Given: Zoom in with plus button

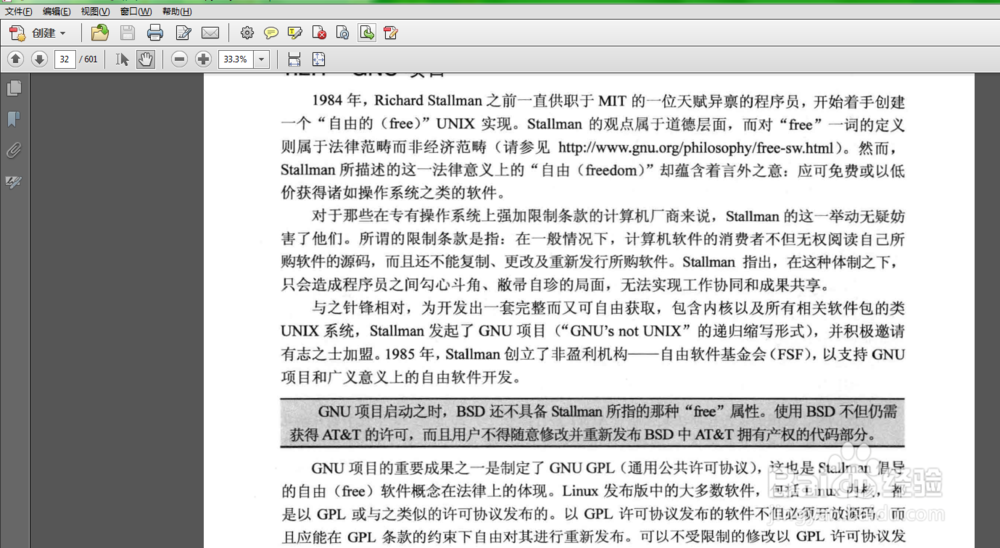Looking at the screenshot, I should tap(203, 59).
